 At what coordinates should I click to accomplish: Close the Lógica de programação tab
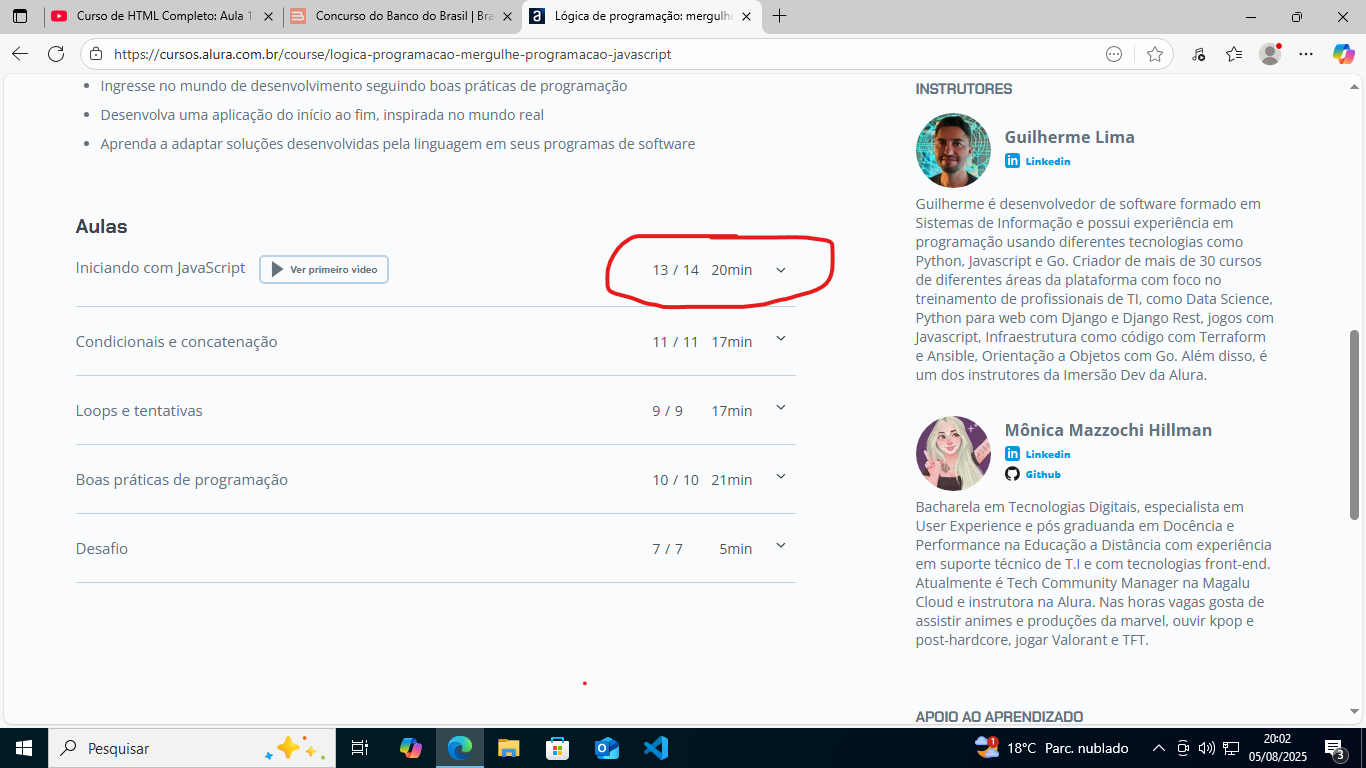[746, 16]
